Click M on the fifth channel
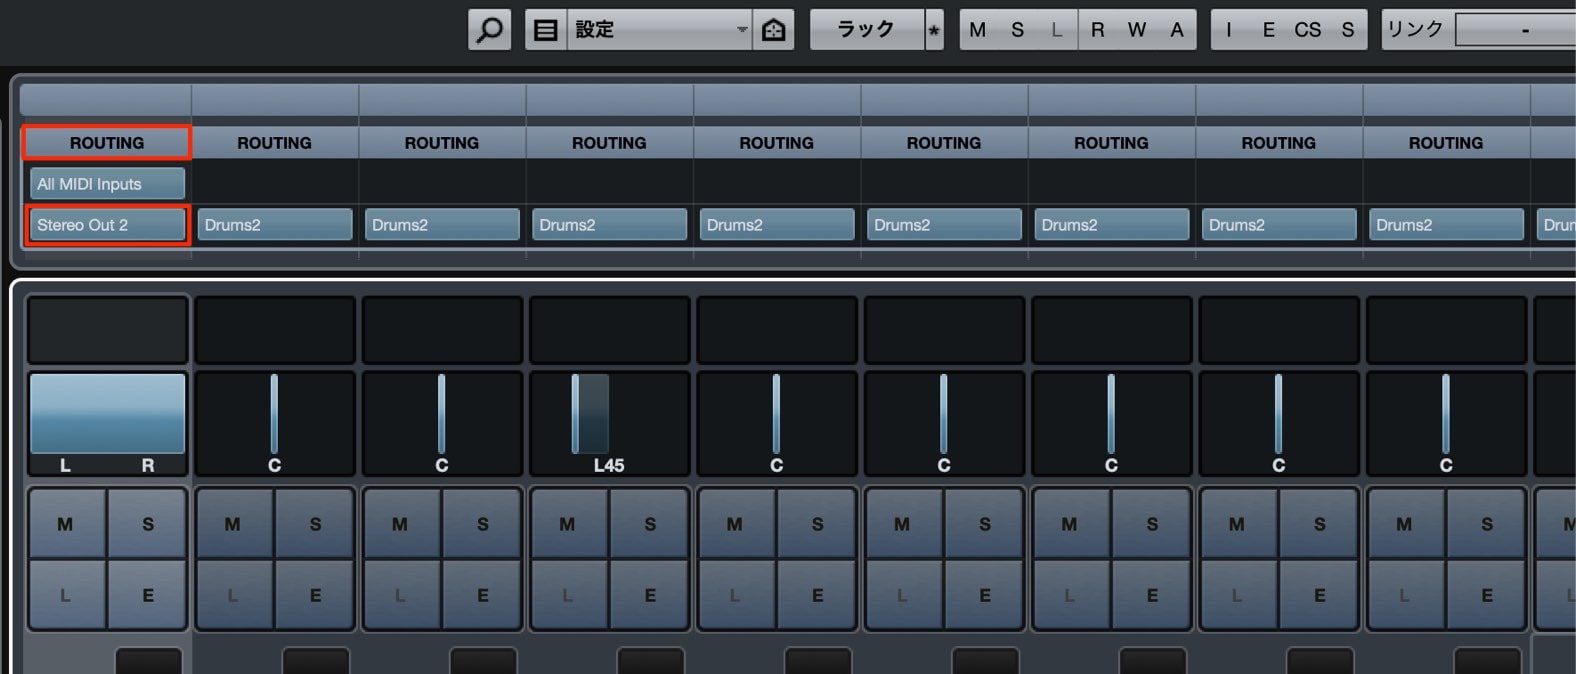The width and height of the screenshot is (1576, 674). click(735, 523)
